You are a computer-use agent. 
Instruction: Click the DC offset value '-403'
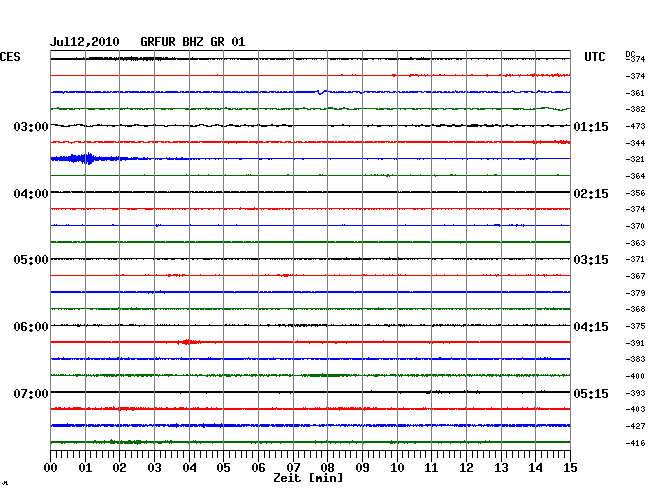(635, 409)
